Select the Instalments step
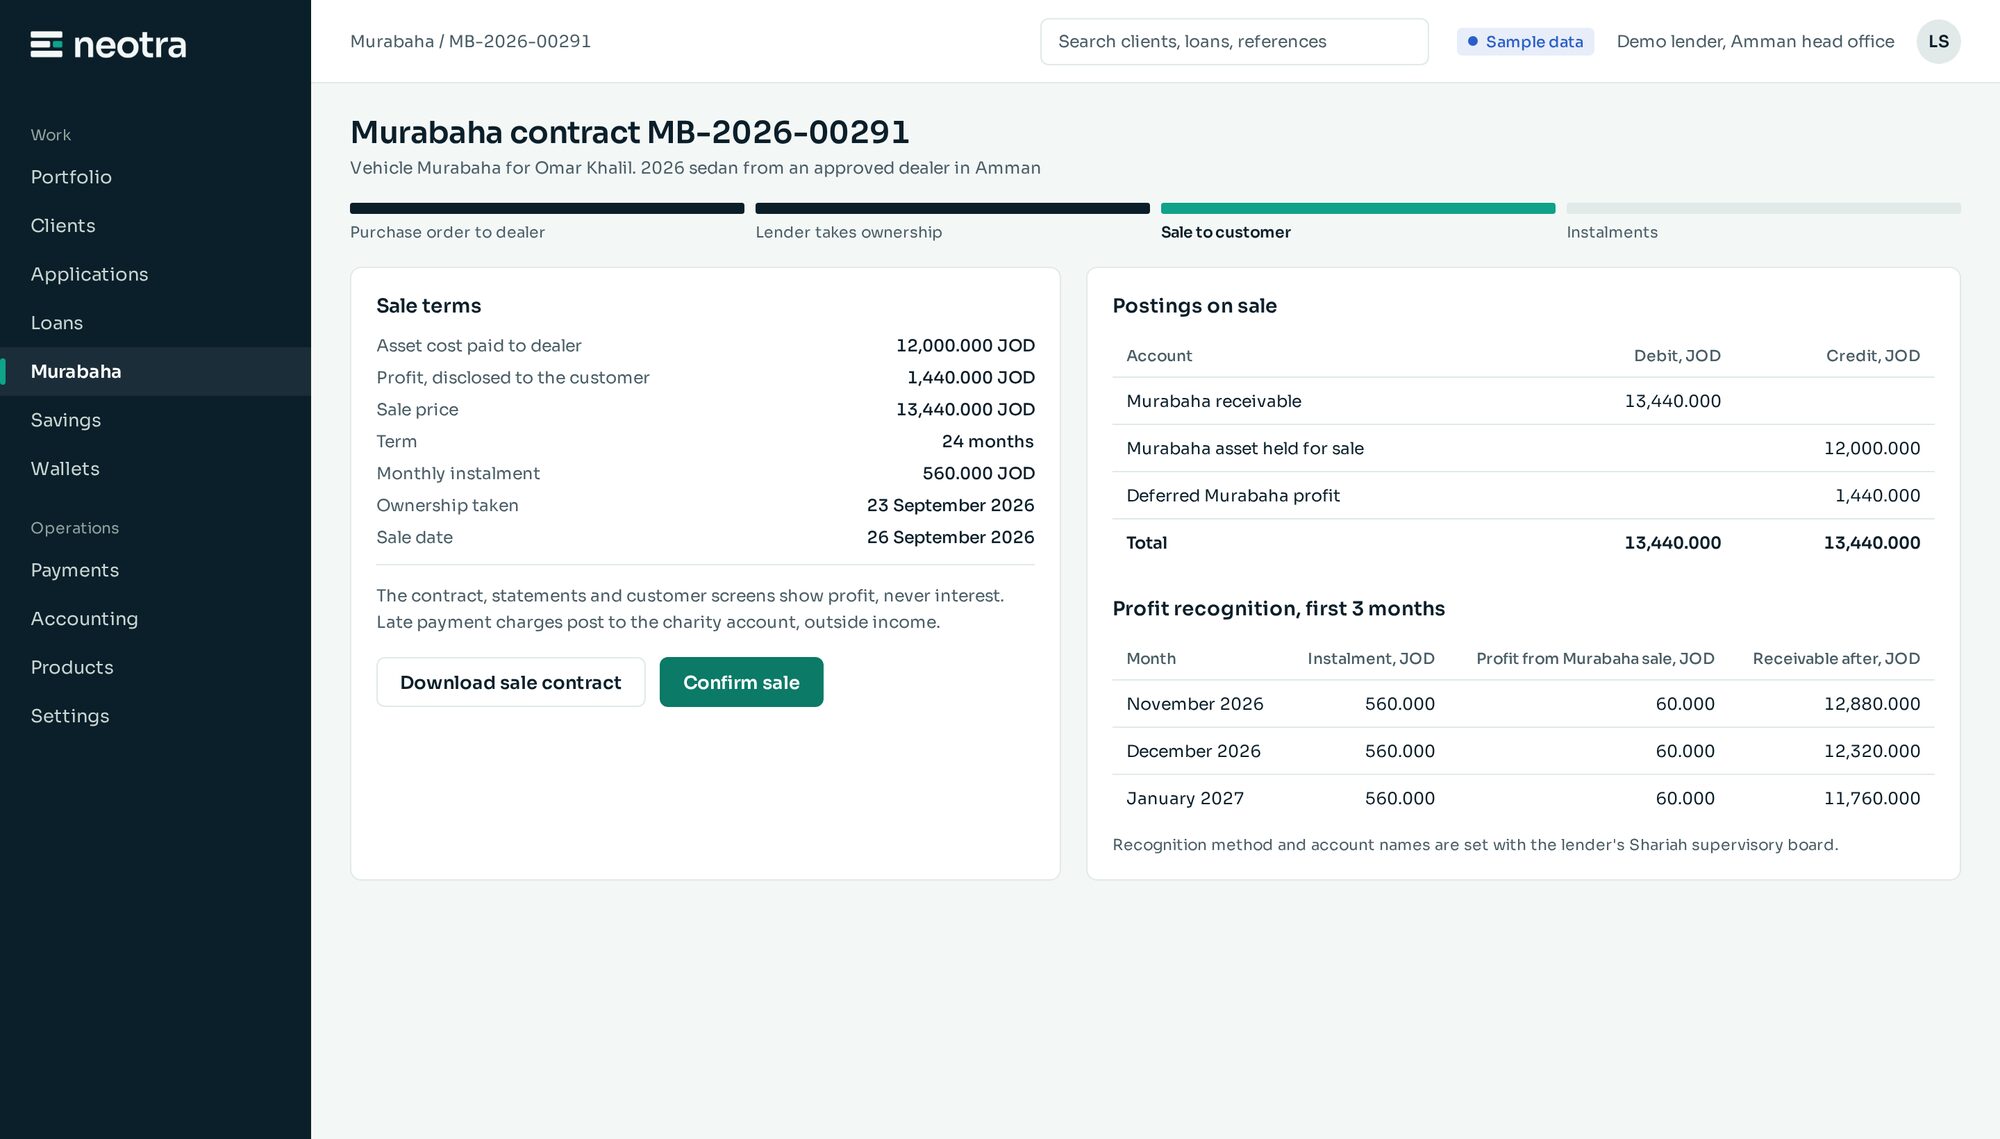This screenshot has width=2000, height=1139. [1763, 222]
